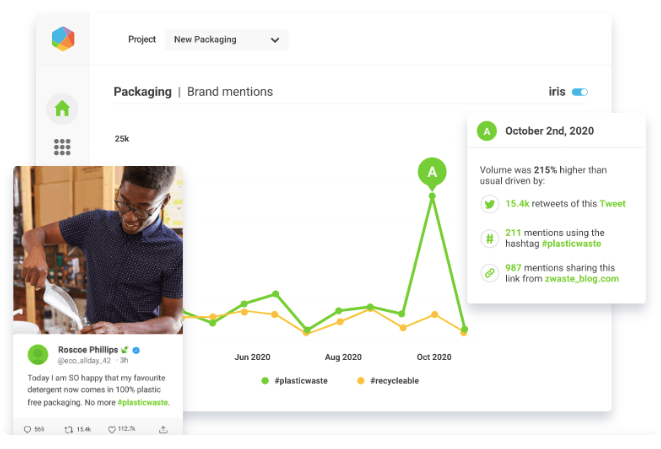The image size is (661, 449).
Task: Click the @eco_allday_42 handle
Action: point(84,360)
